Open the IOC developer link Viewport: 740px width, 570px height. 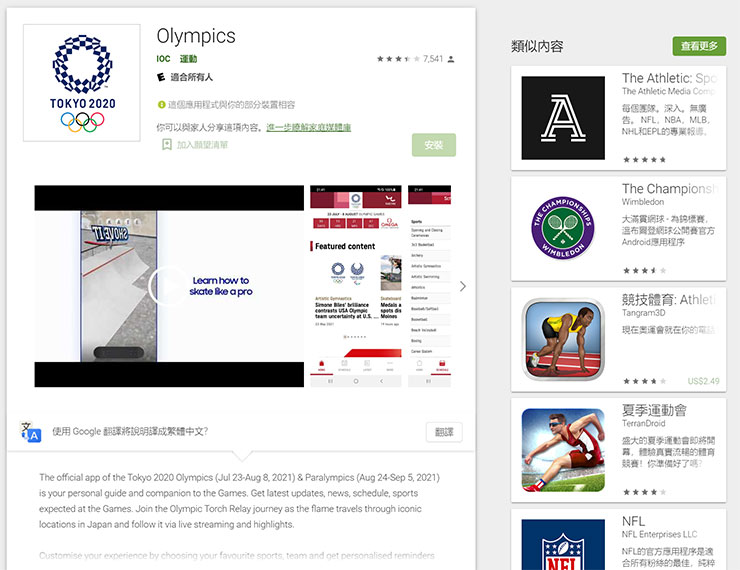163,59
